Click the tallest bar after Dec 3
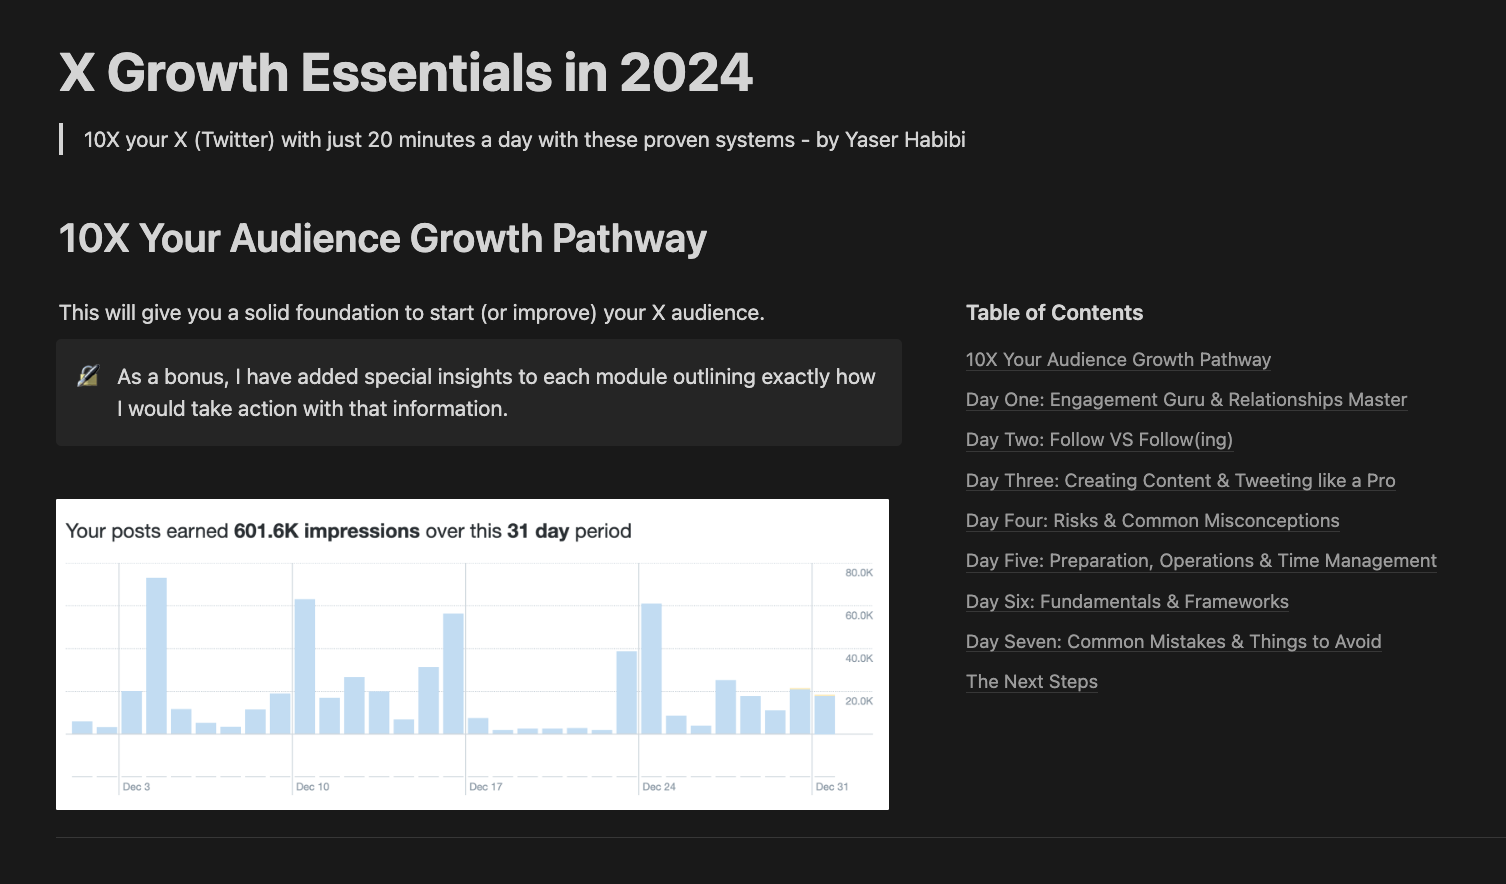The image size is (1506, 884). coord(156,655)
